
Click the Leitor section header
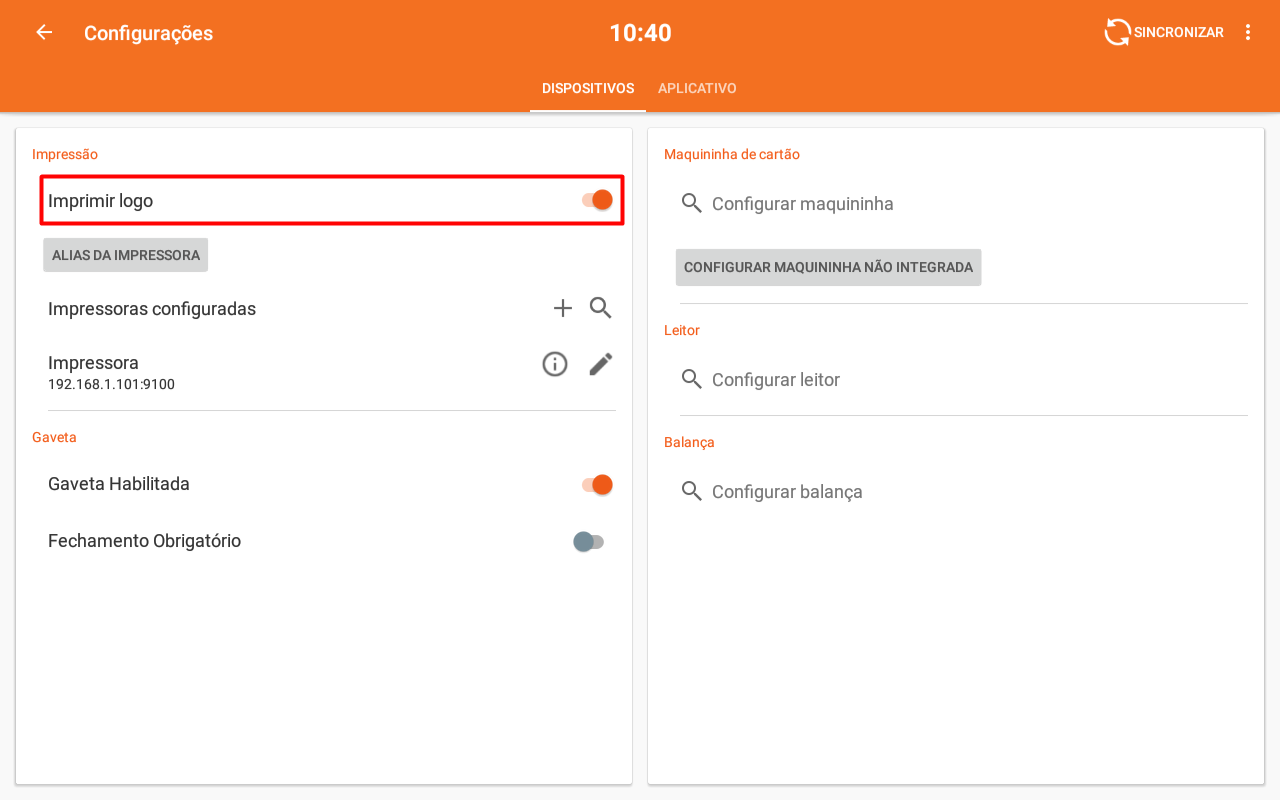[x=682, y=330]
